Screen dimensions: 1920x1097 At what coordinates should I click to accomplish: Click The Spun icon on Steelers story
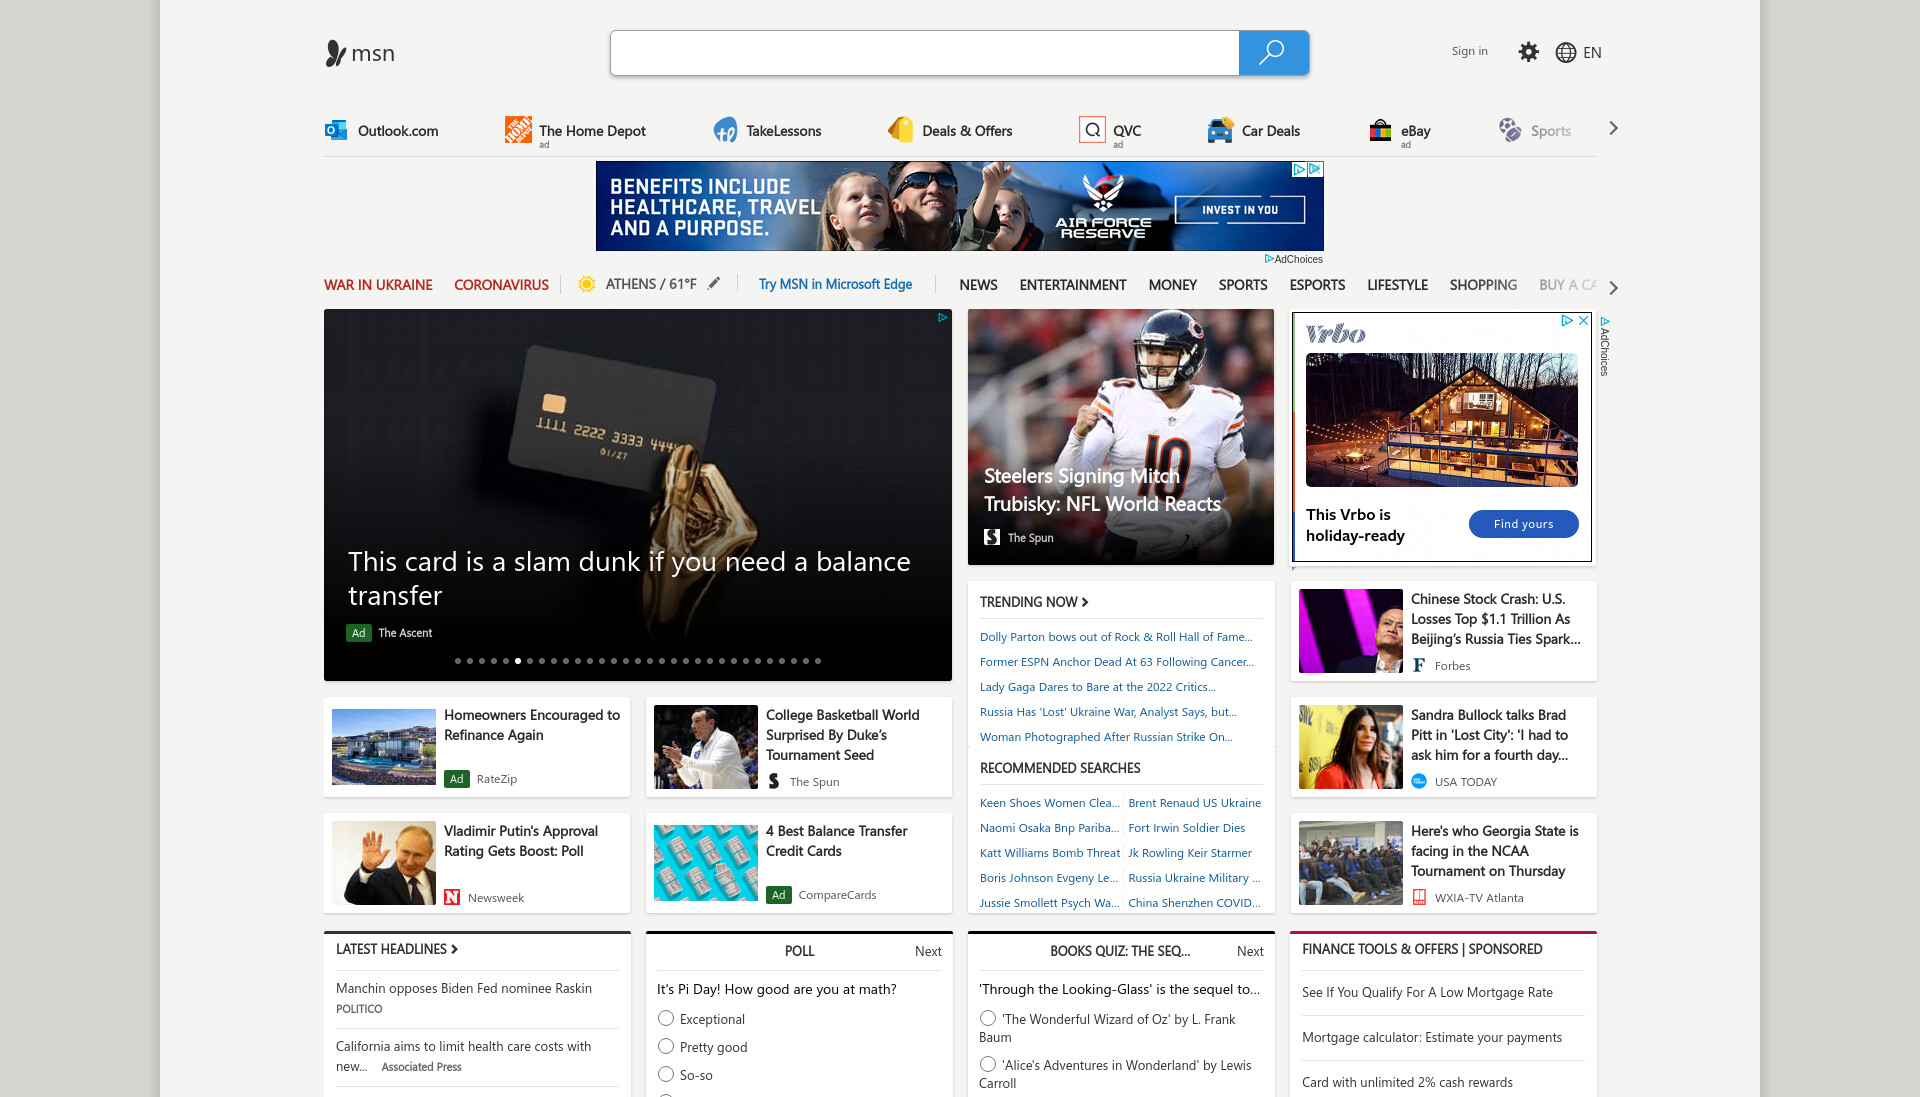click(992, 537)
